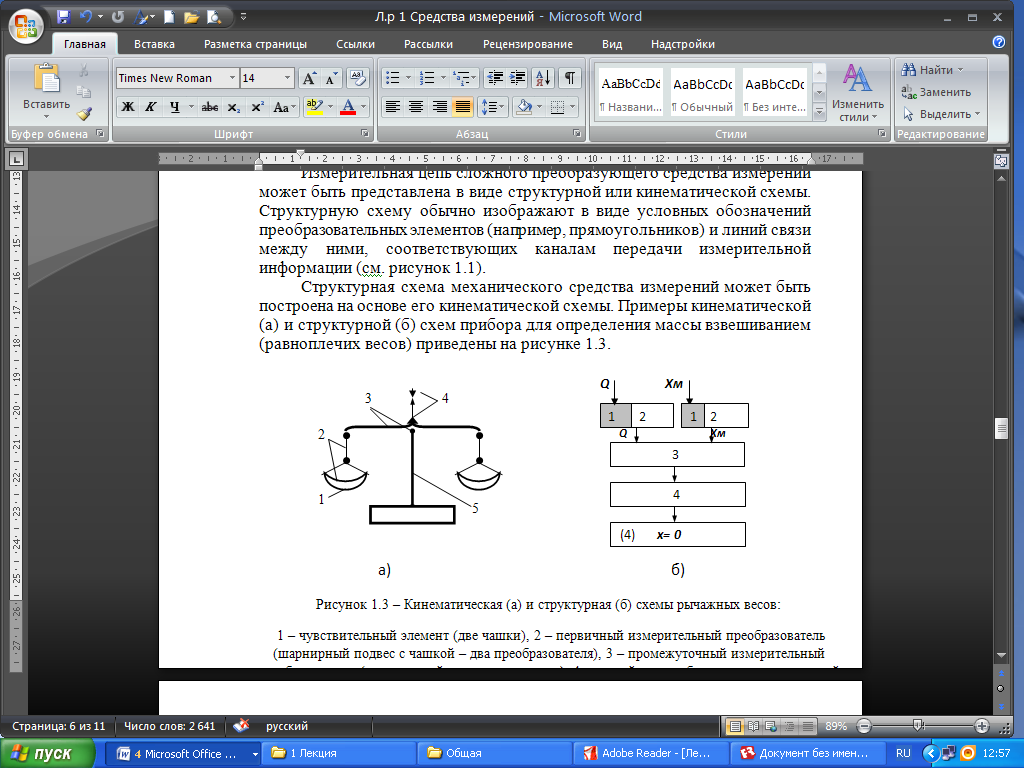The width and height of the screenshot is (1024, 768).
Task: Open file via quick access folder icon
Action: 191,17
